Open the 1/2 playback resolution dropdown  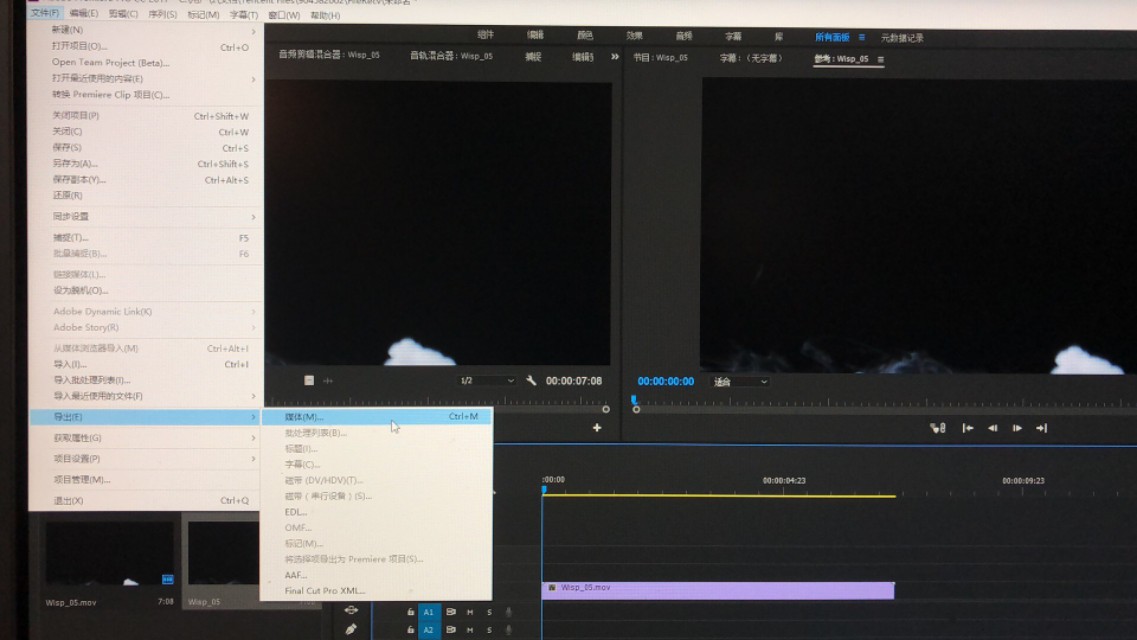487,381
